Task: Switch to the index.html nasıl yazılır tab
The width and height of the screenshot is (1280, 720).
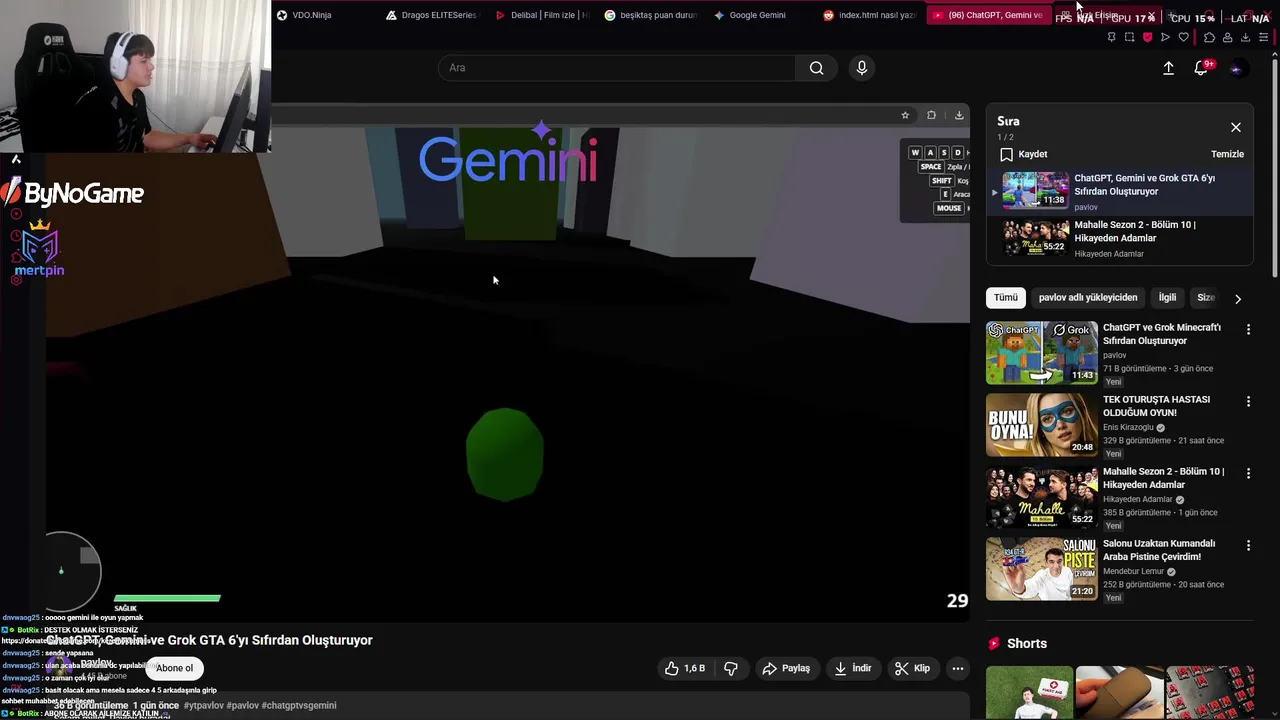Action: click(869, 15)
